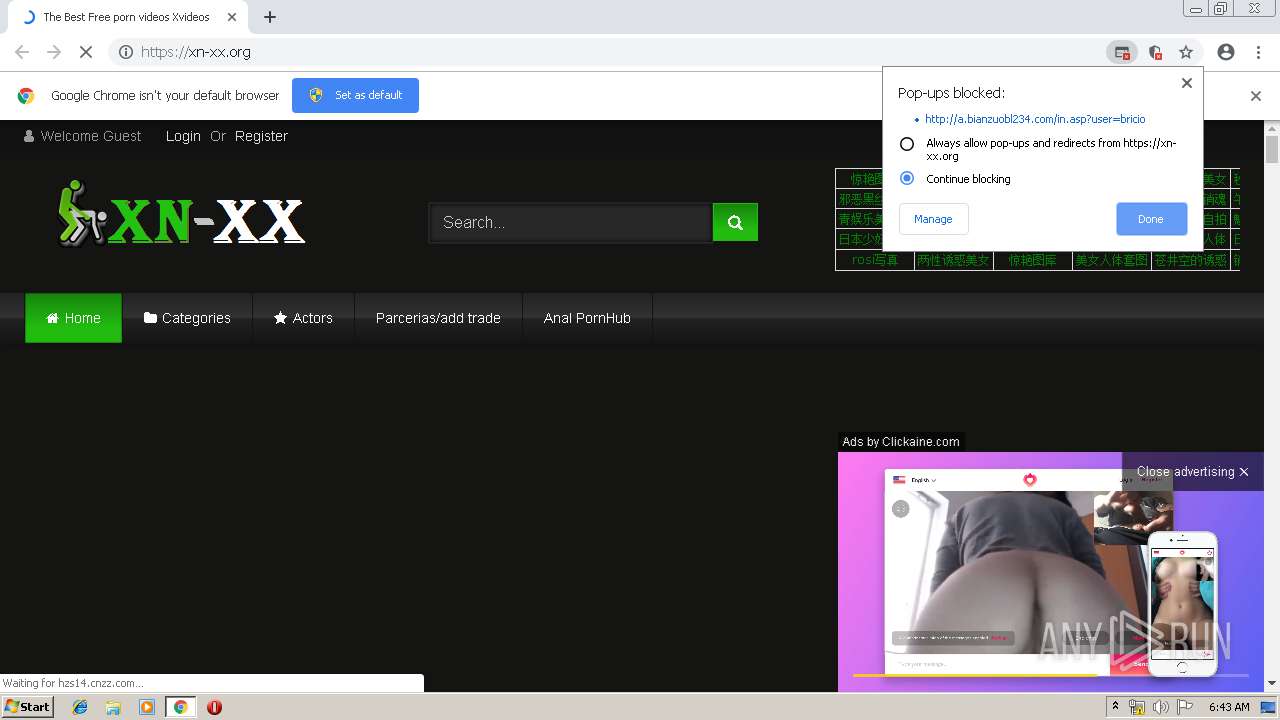
Task: Show hidden system tray icons
Action: tap(1116, 707)
